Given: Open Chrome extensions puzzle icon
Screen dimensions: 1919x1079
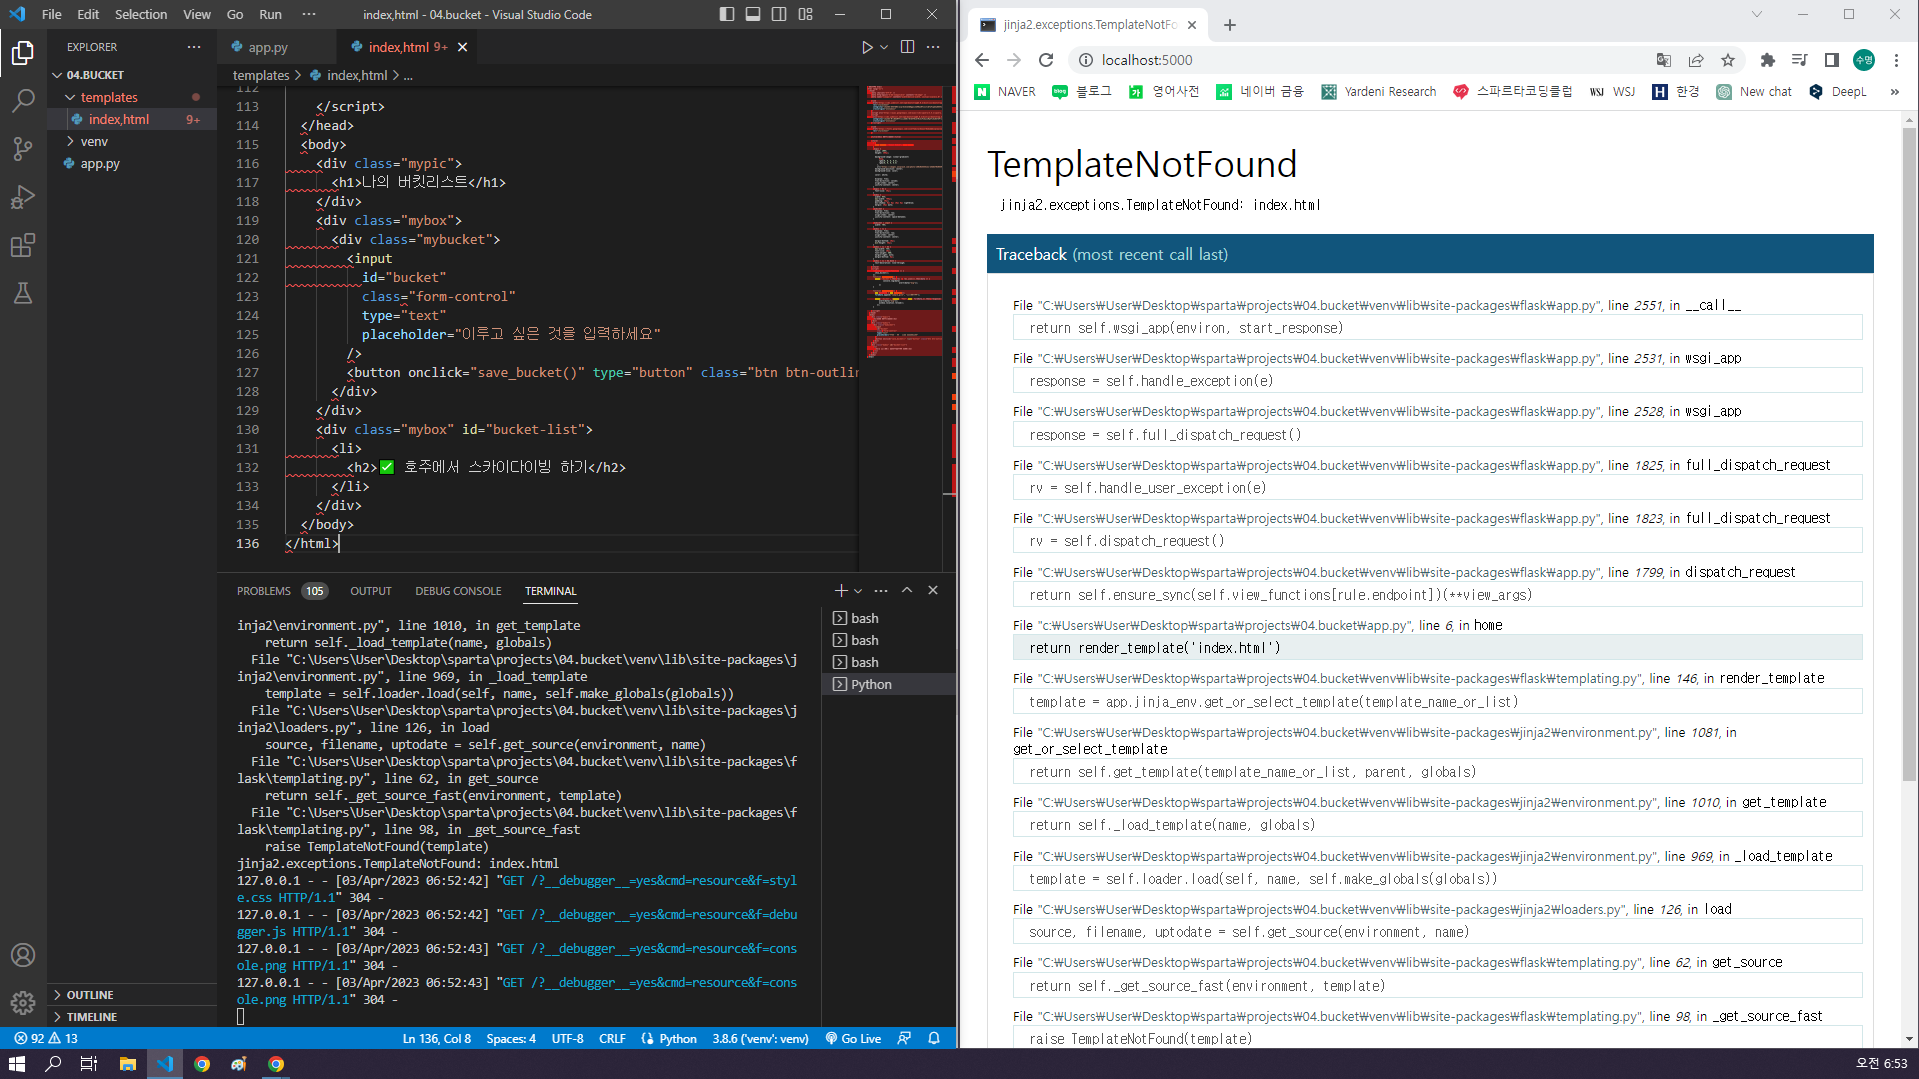Looking at the screenshot, I should point(1768,60).
